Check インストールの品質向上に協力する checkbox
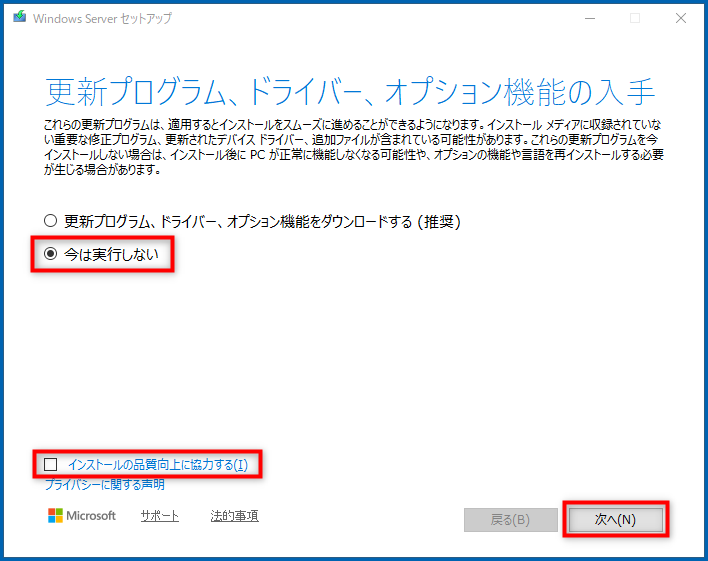This screenshot has width=708, height=561. [x=50, y=464]
